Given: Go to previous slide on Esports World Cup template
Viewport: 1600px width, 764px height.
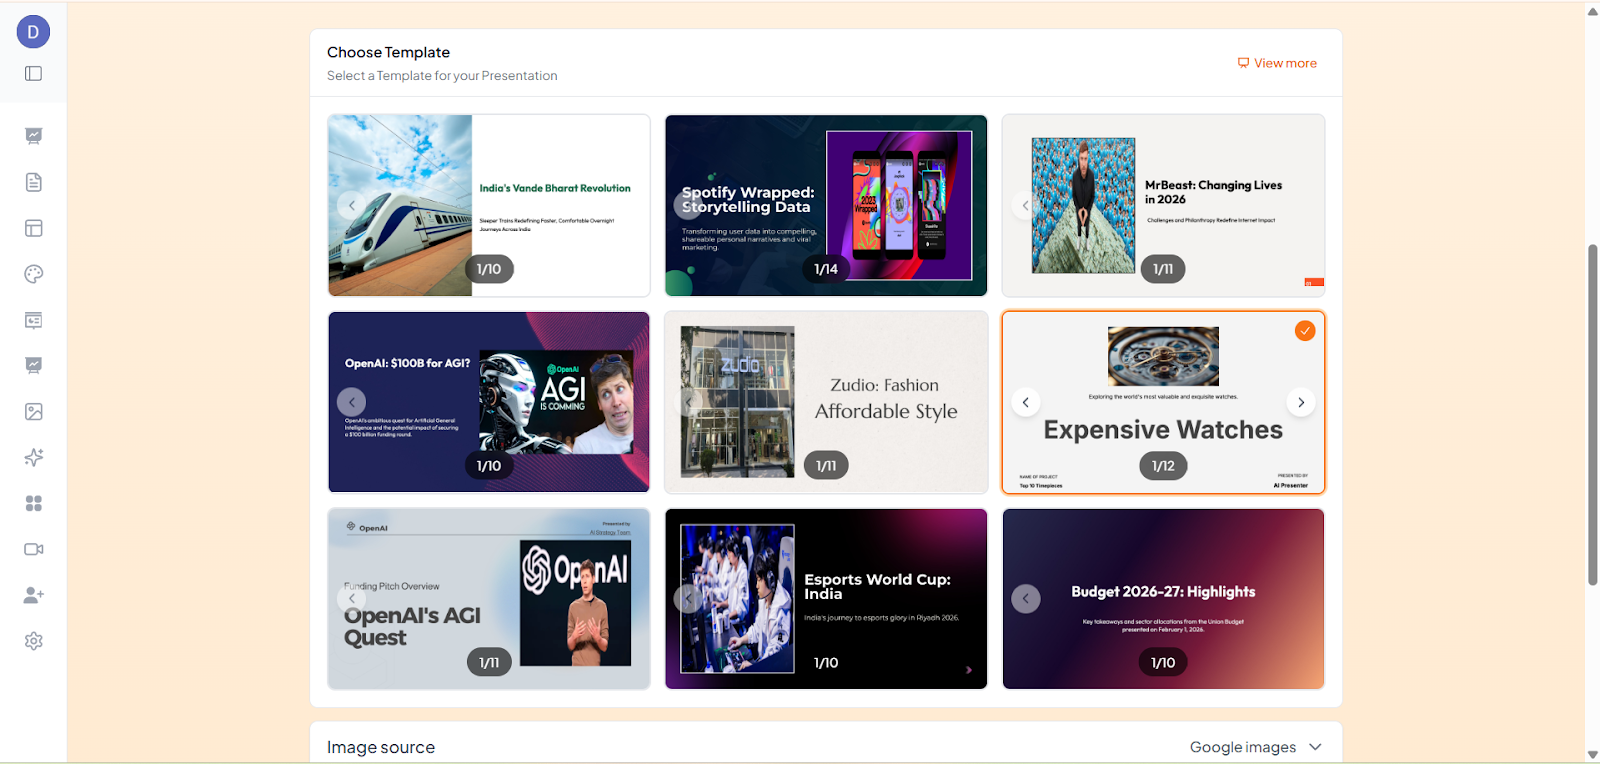Looking at the screenshot, I should click(x=688, y=599).
